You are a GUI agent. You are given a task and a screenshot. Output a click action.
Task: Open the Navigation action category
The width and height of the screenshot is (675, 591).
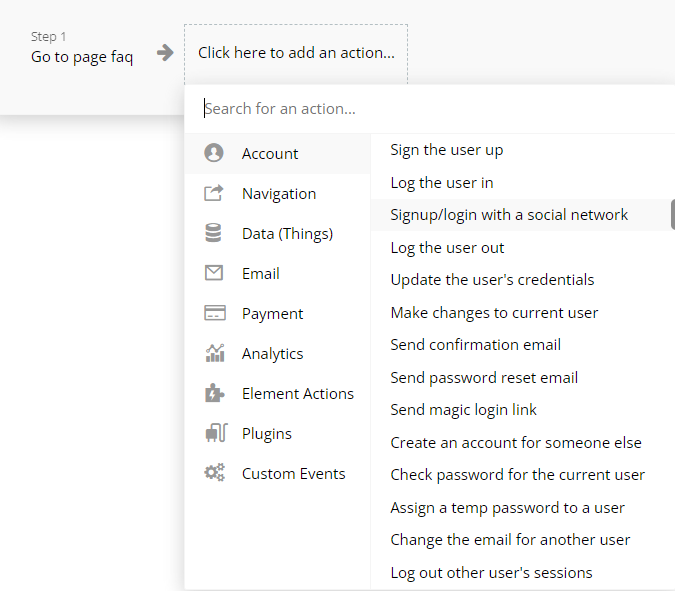click(x=278, y=194)
